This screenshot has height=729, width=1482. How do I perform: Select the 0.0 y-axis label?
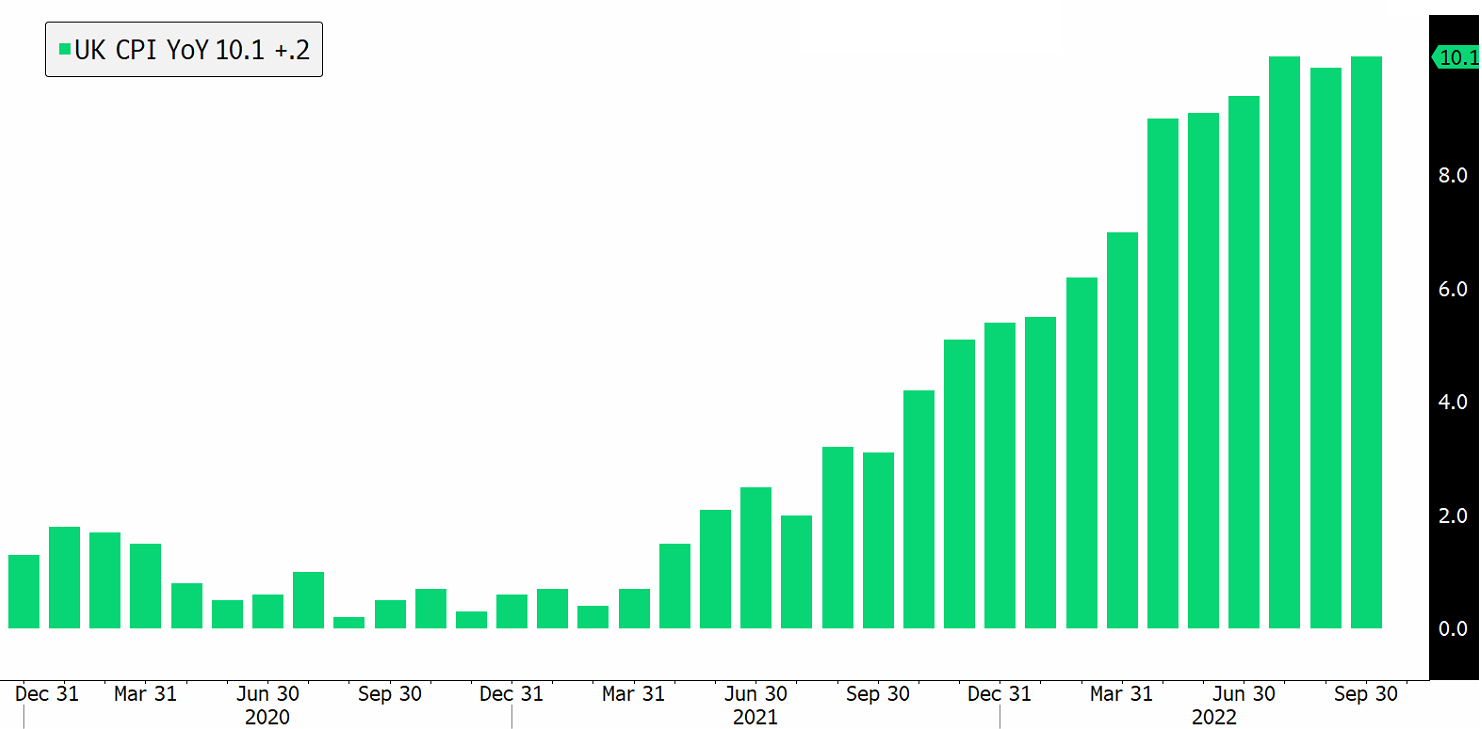pyautogui.click(x=1452, y=628)
